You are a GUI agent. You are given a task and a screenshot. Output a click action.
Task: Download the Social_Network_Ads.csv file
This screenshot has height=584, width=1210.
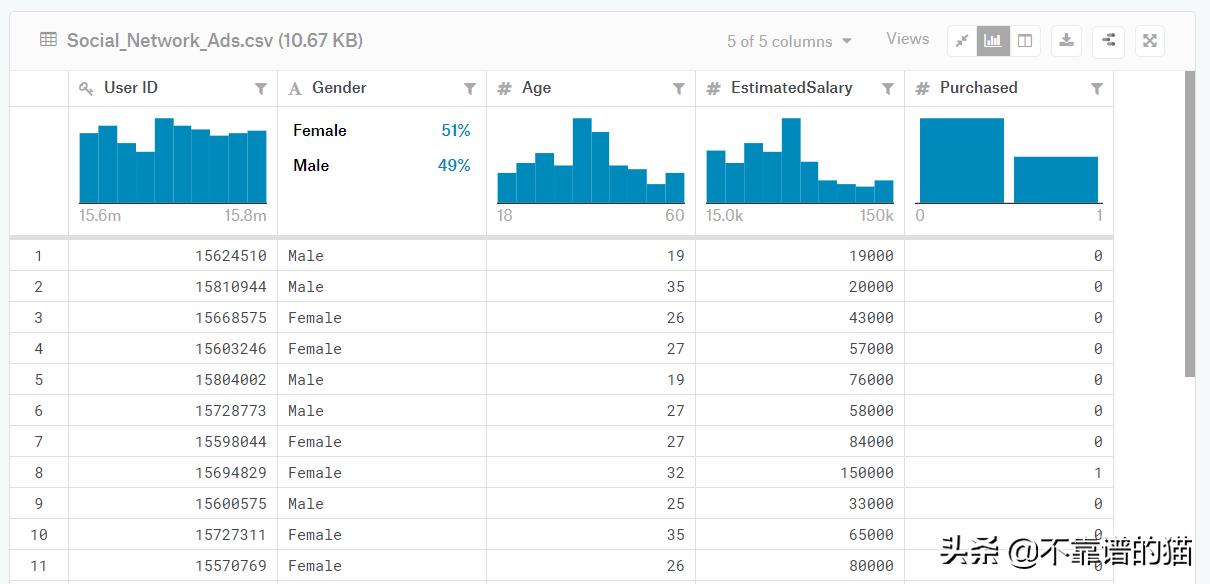click(1067, 41)
